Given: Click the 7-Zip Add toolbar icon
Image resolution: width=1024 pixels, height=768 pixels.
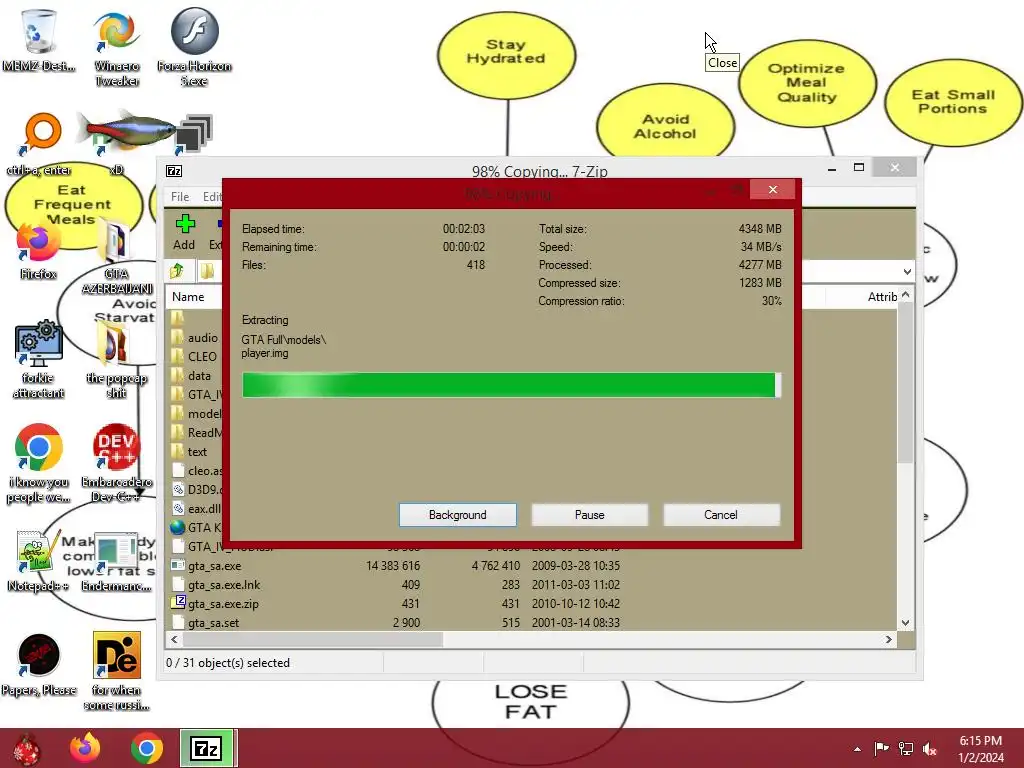Looking at the screenshot, I should [184, 232].
